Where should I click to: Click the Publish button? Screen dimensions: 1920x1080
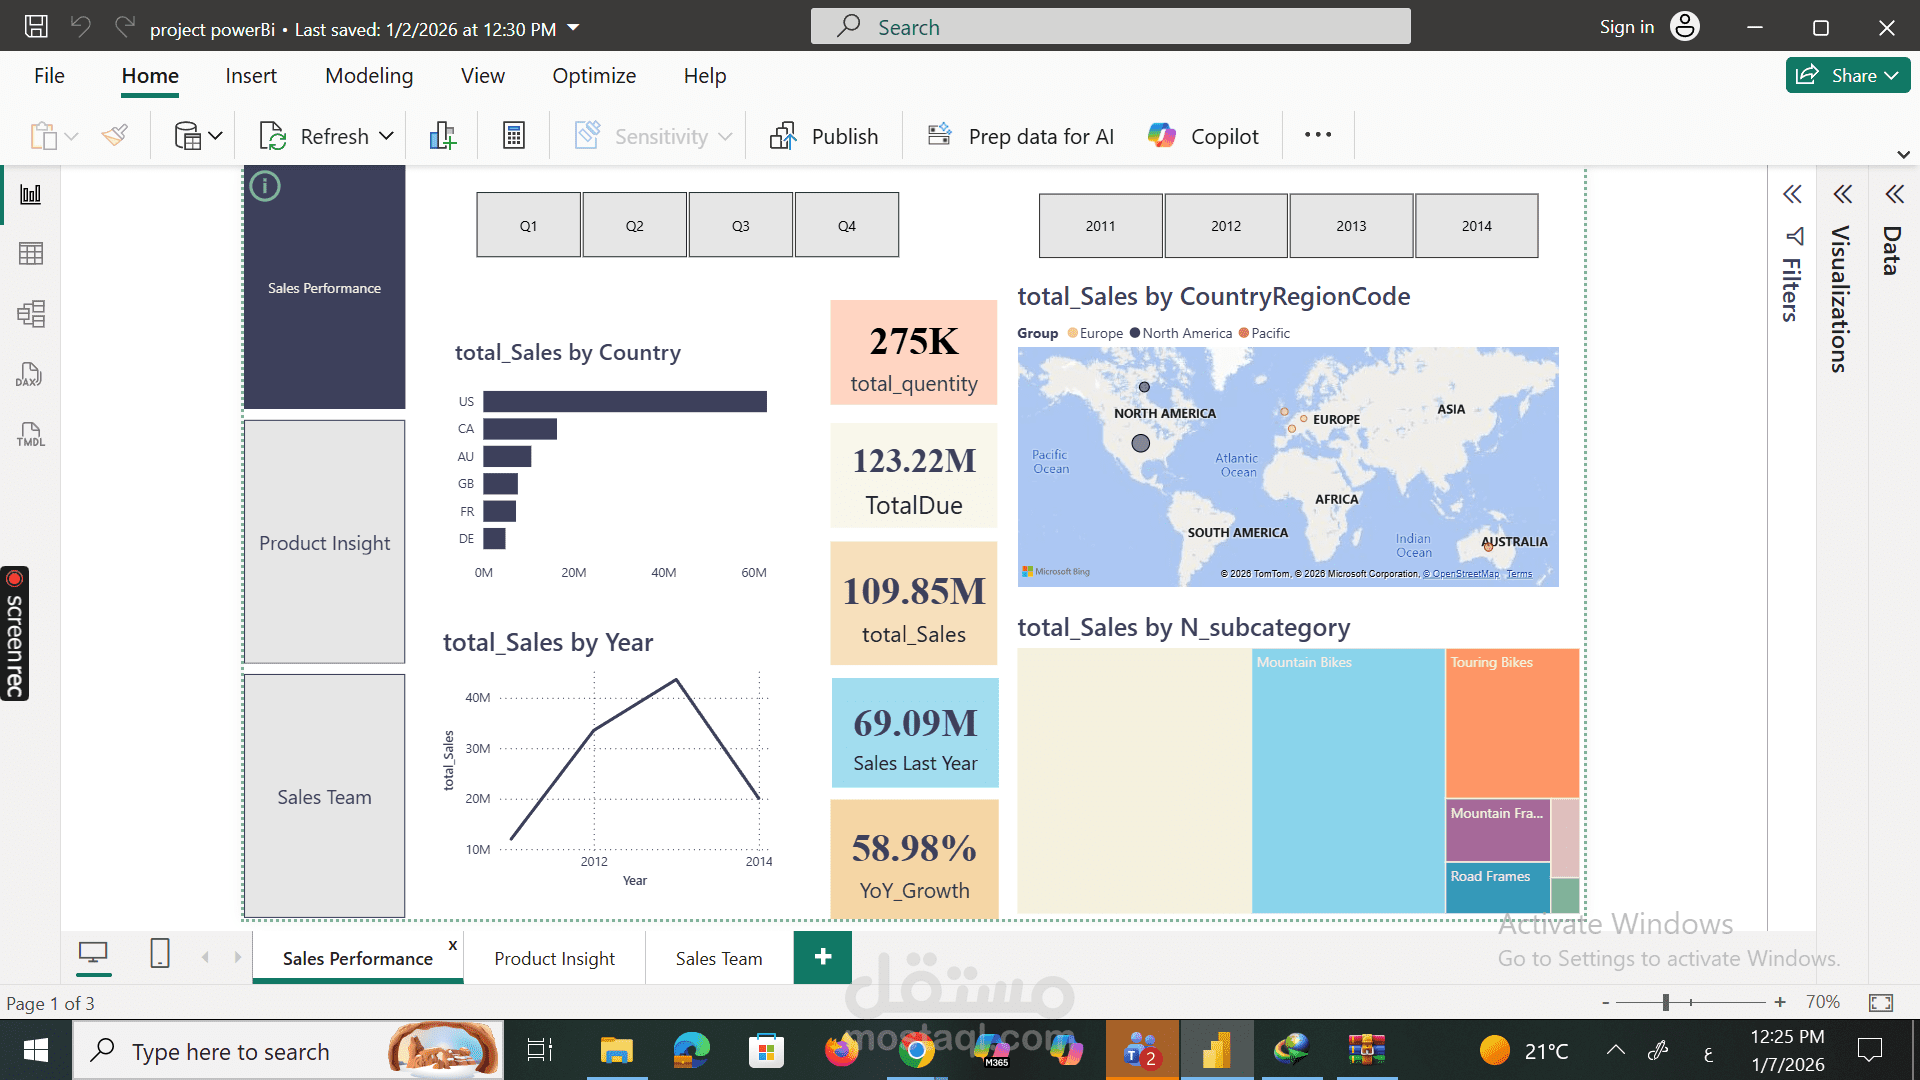pos(824,135)
